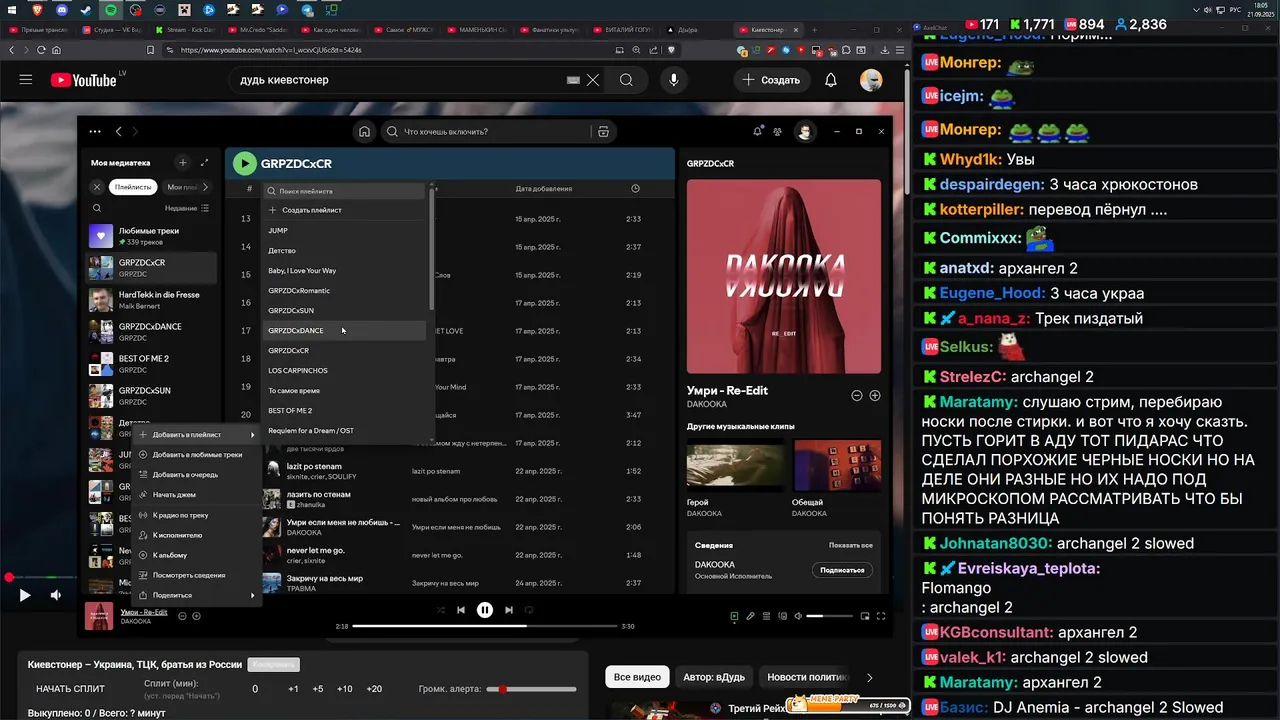Choose Создать плейлист in submenu
The height and width of the screenshot is (720, 1280).
[x=345, y=210]
